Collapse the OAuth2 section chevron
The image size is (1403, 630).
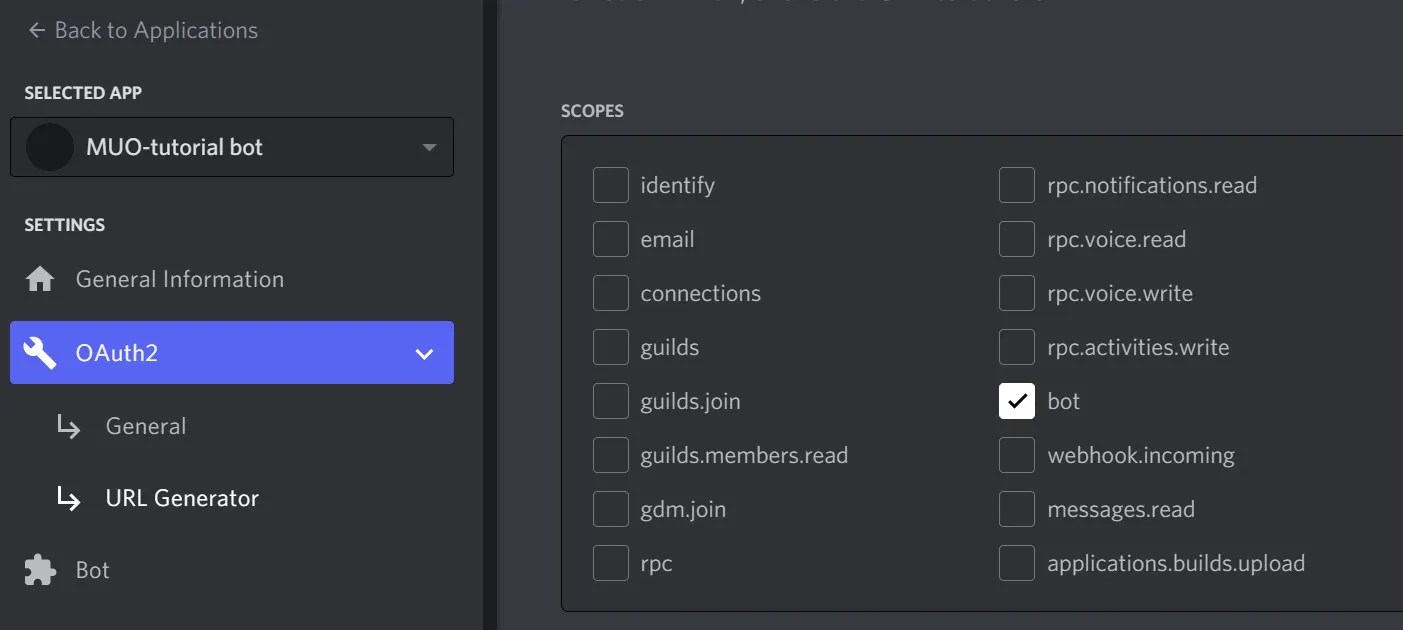coord(424,353)
